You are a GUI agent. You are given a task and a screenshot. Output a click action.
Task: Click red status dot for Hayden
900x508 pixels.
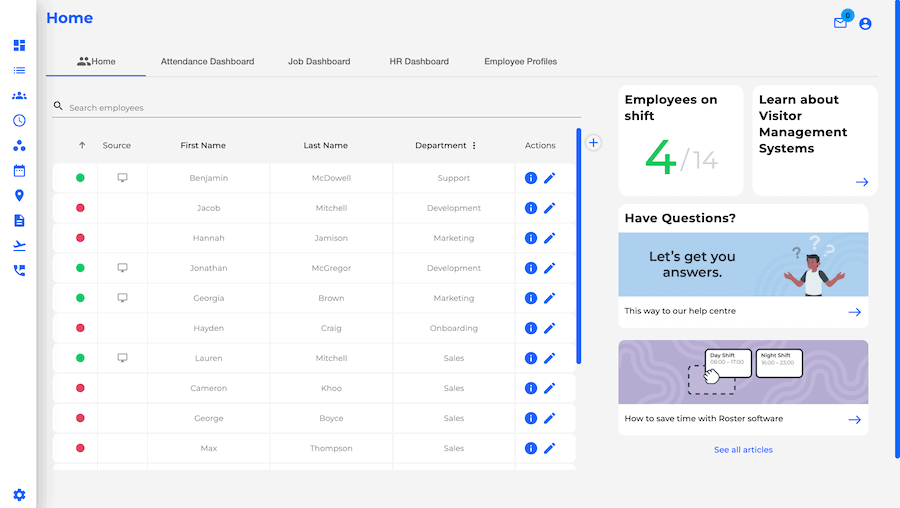(x=80, y=328)
